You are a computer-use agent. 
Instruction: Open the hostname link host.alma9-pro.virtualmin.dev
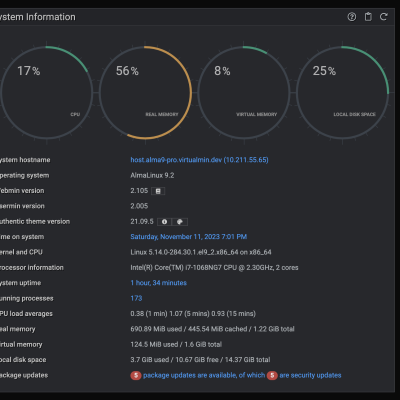[x=199, y=160]
